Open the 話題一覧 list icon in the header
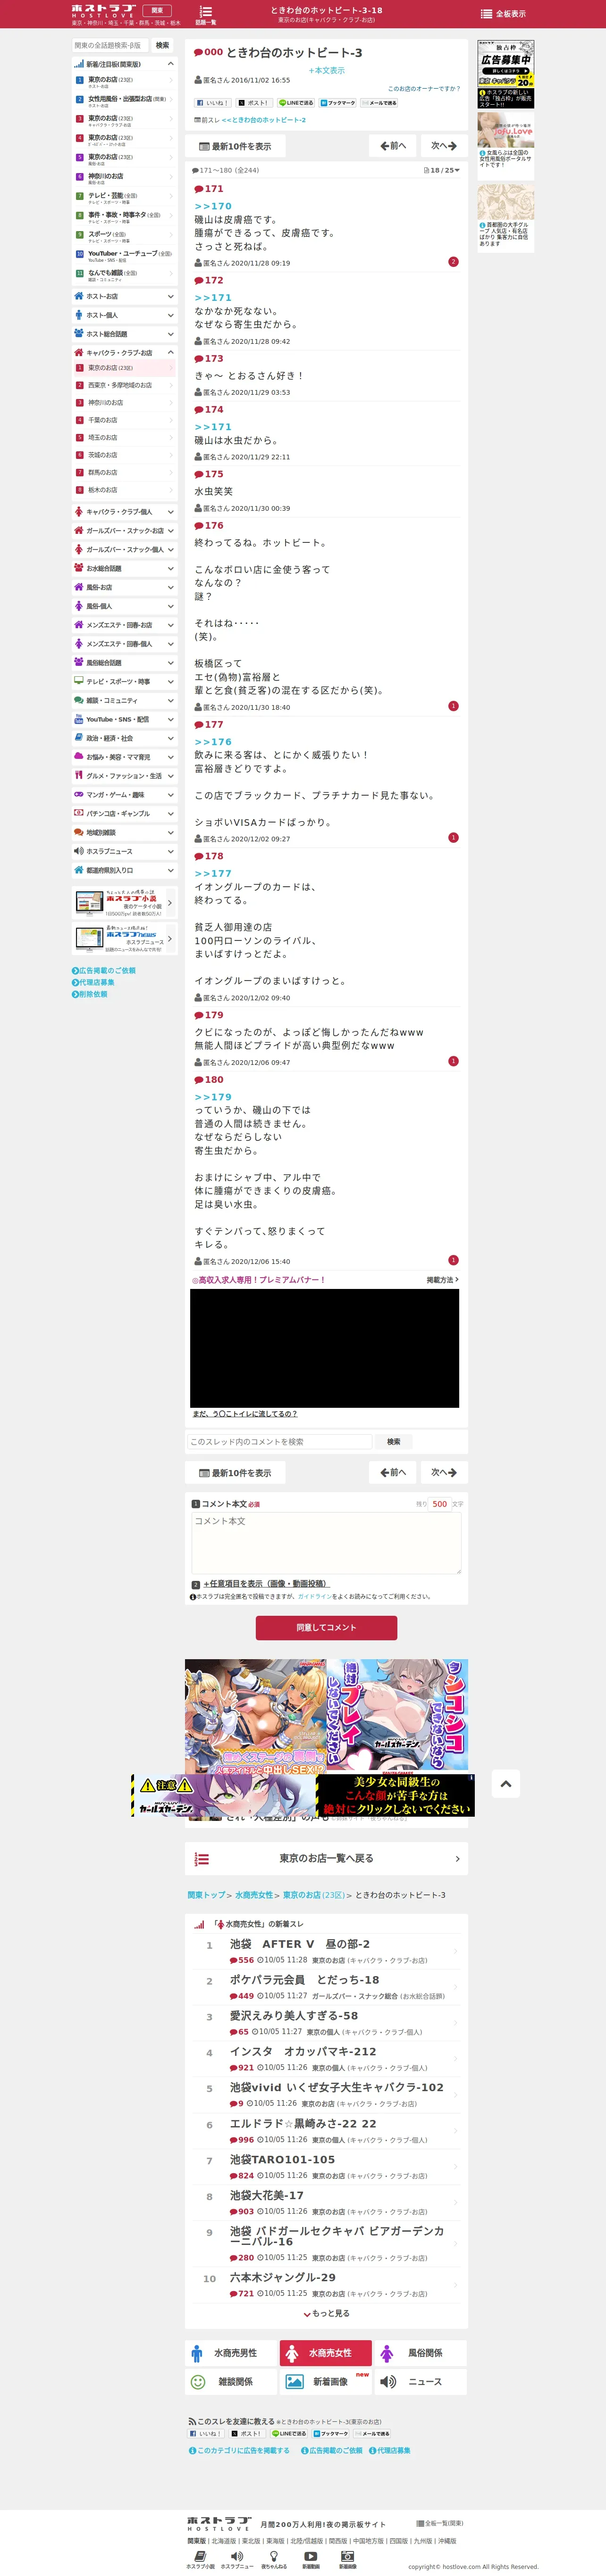 pos(205,14)
